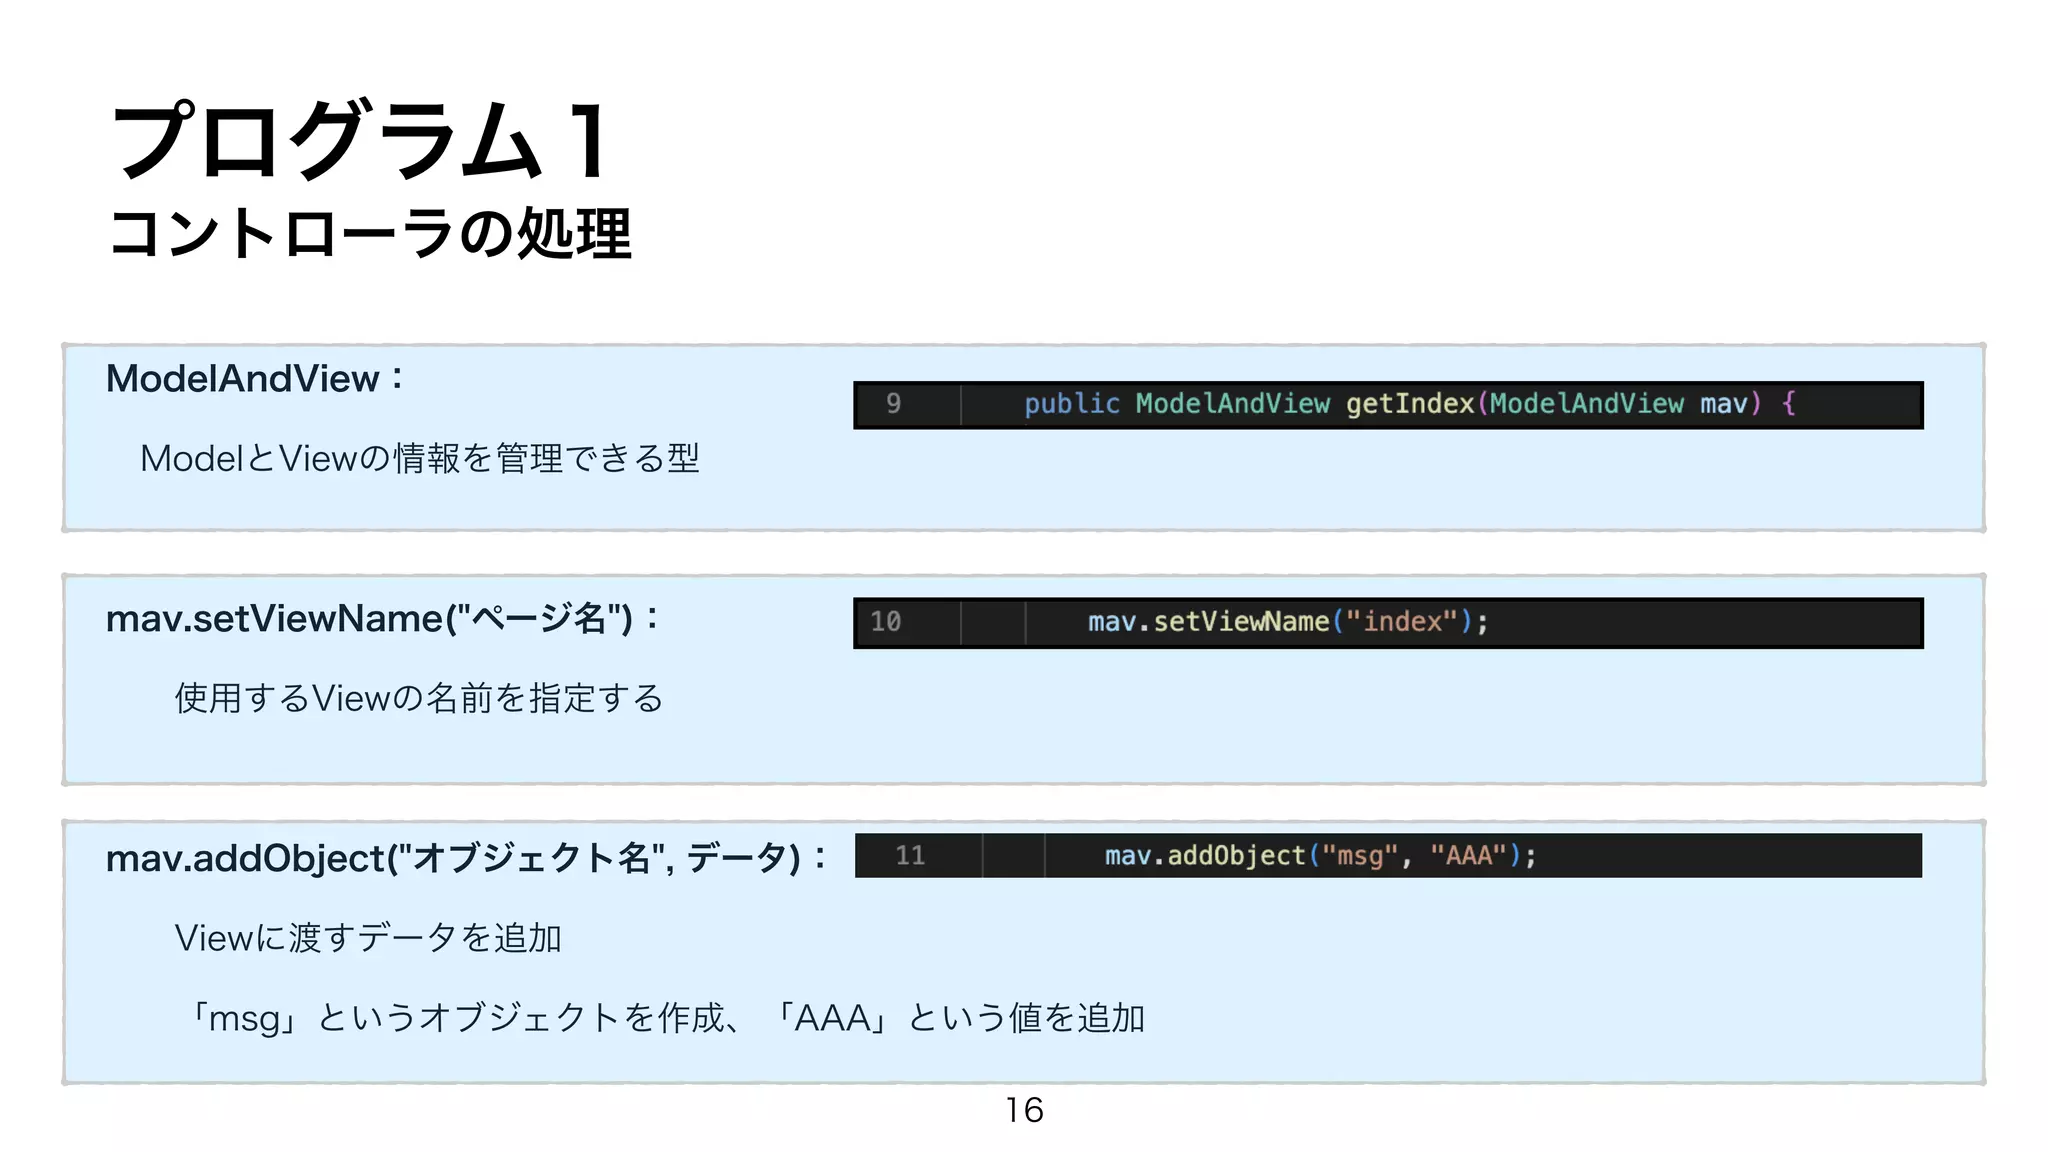Image resolution: width=2048 pixels, height=1152 pixels.
Task: Click the text ModelとViewの情報を管理できる型
Action: [420, 458]
